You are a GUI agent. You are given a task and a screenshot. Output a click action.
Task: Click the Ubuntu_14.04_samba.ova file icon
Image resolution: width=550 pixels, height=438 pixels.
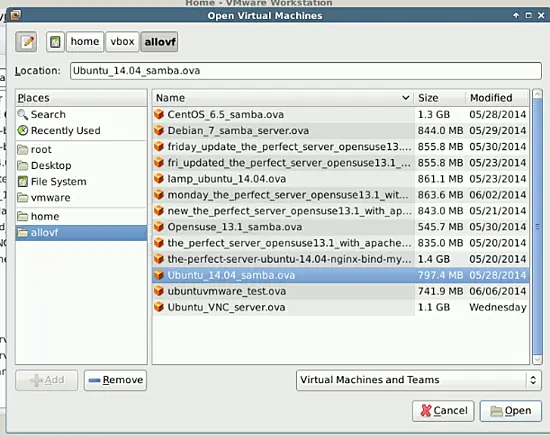pos(159,275)
